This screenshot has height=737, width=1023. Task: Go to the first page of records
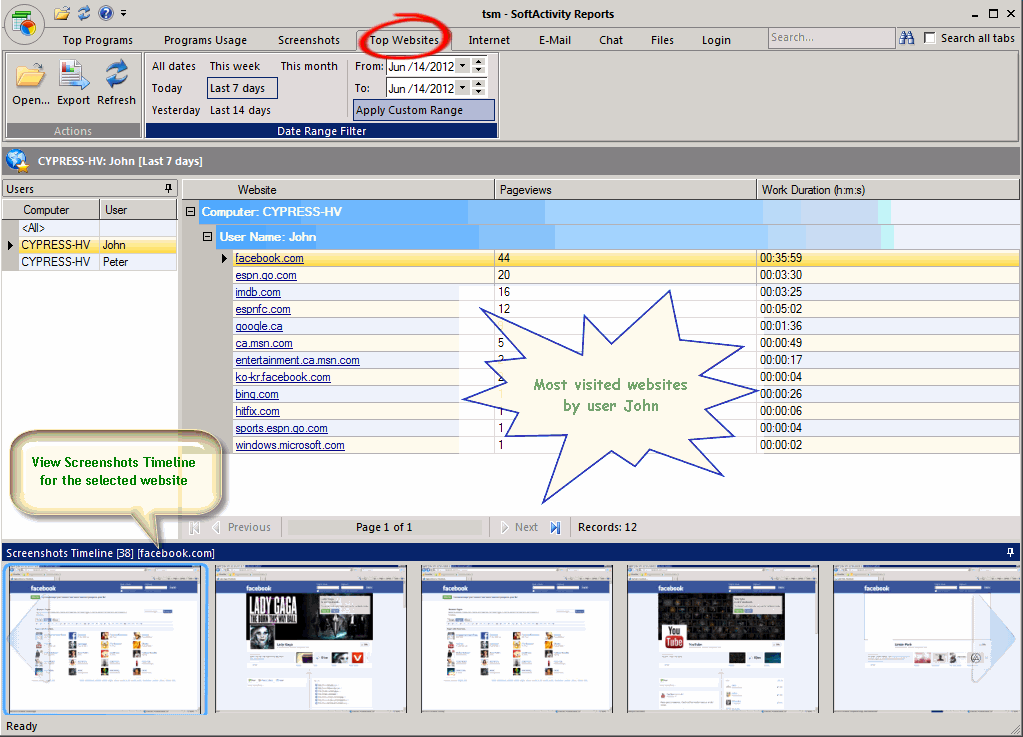(x=194, y=527)
